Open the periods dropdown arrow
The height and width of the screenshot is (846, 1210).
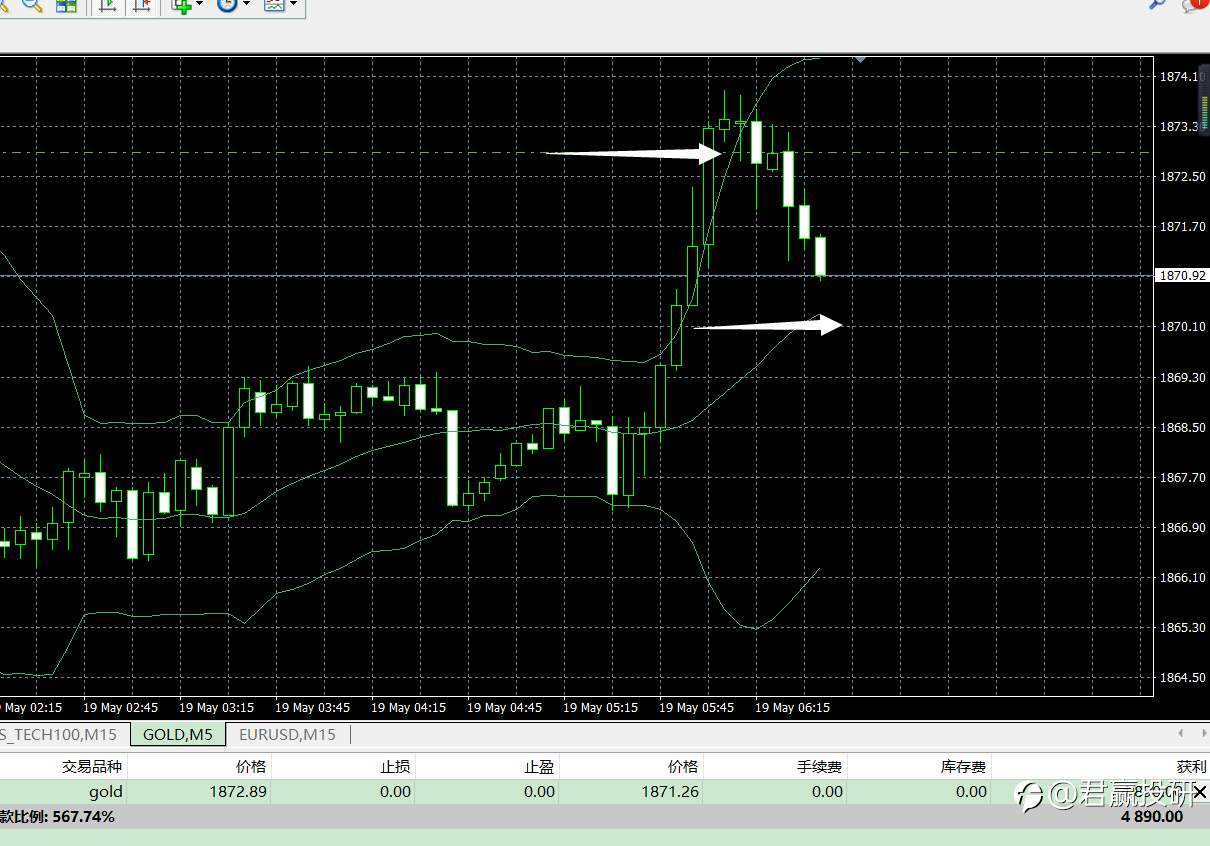coord(246,4)
